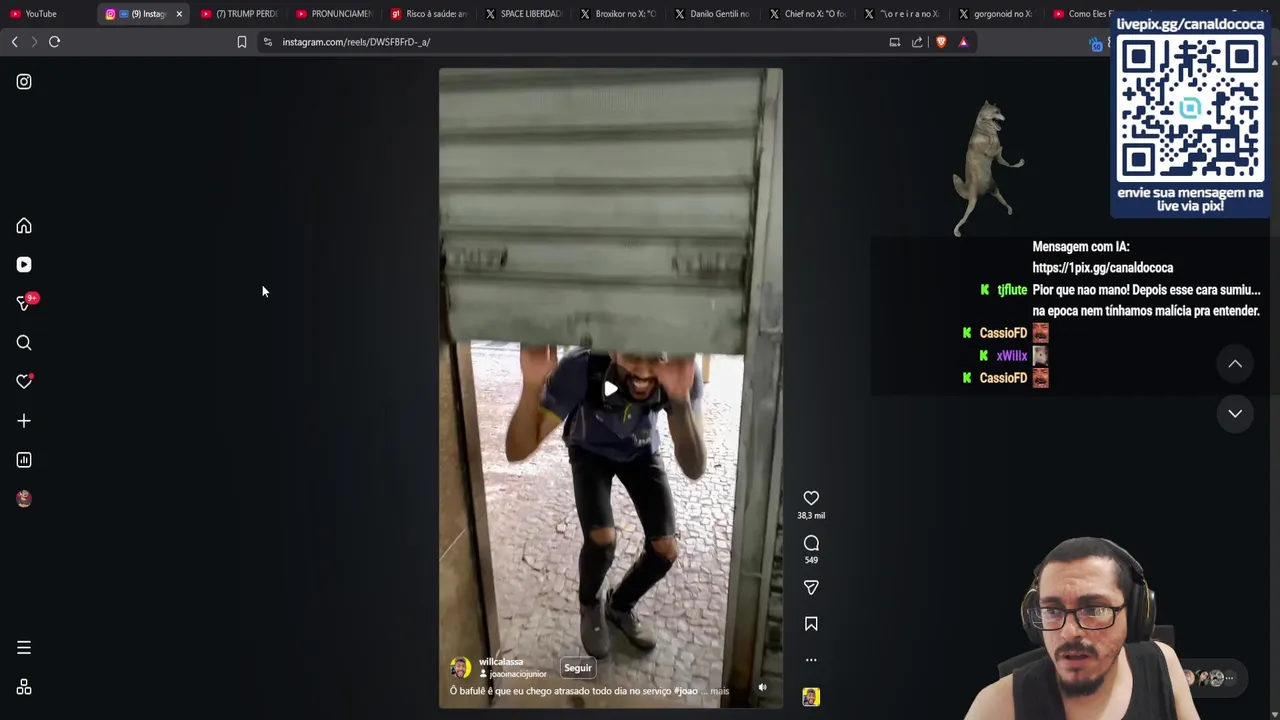Like the reel with heart icon
Image resolution: width=1280 pixels, height=720 pixels.
[x=811, y=498]
